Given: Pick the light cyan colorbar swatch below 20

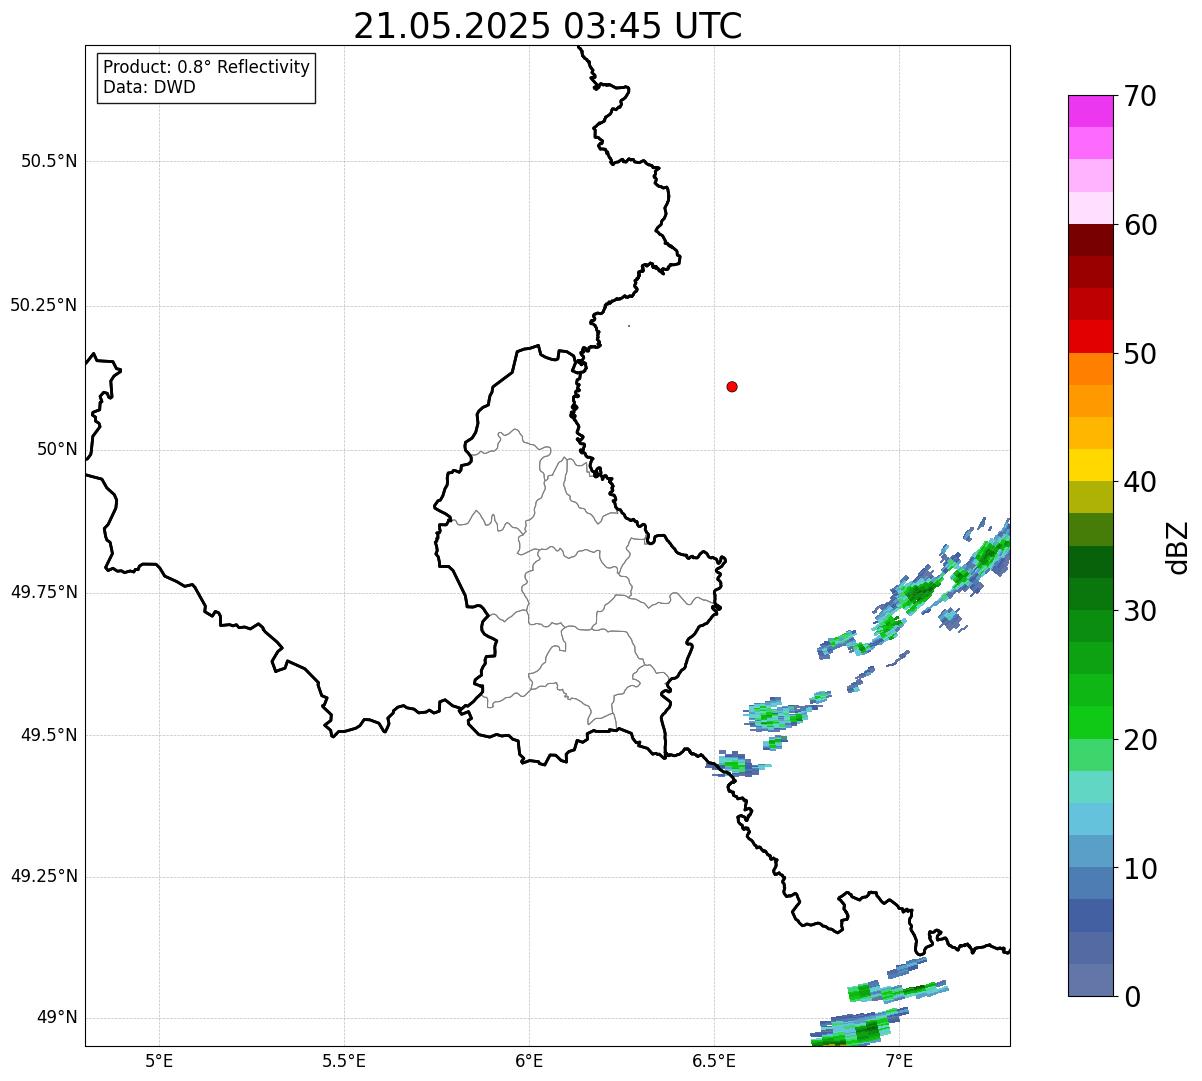Looking at the screenshot, I should pyautogui.click(x=1090, y=787).
